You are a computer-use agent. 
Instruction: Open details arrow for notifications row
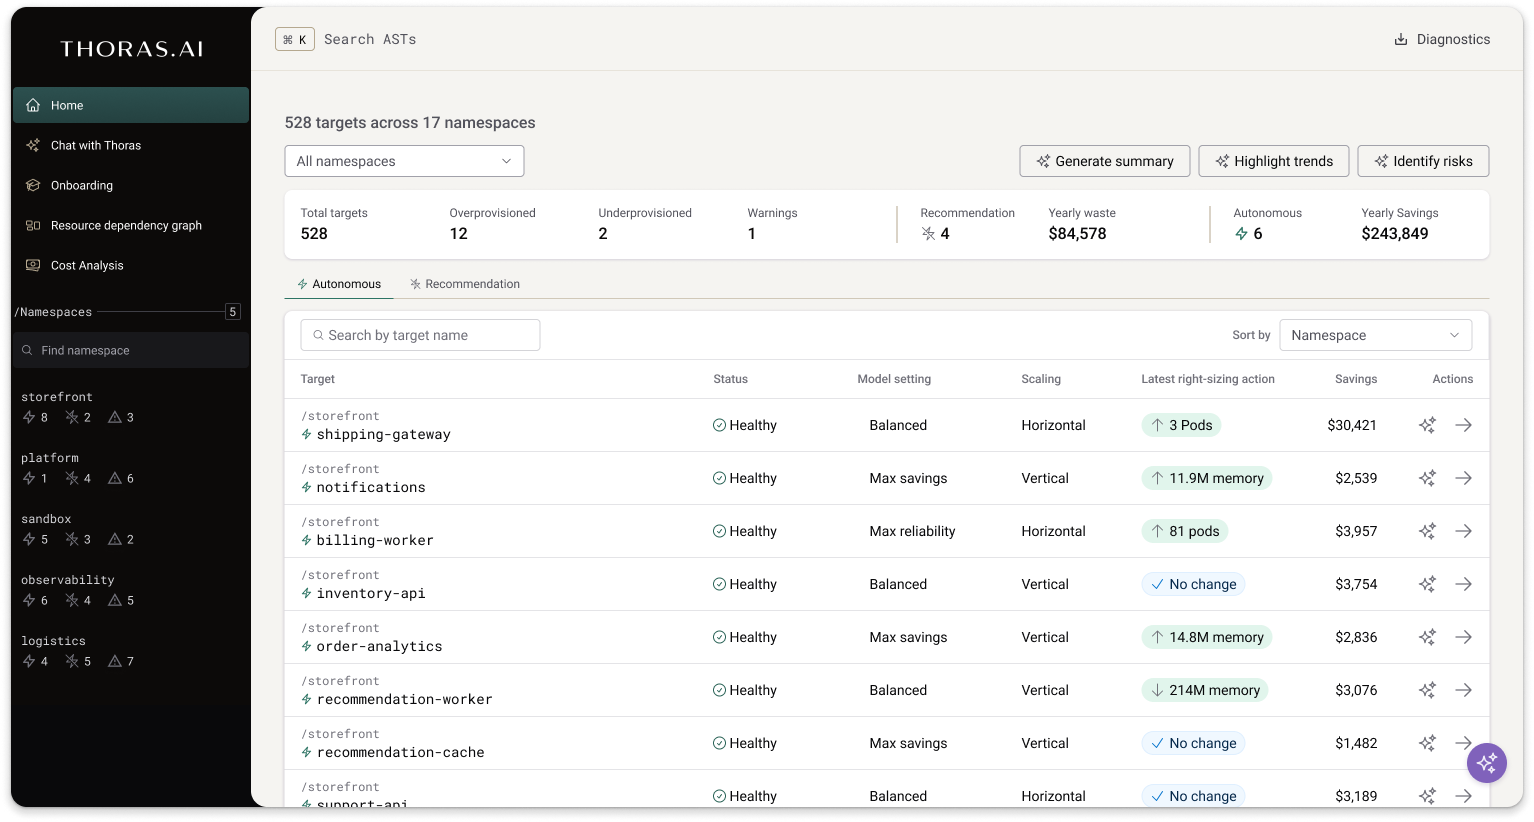[1463, 478]
